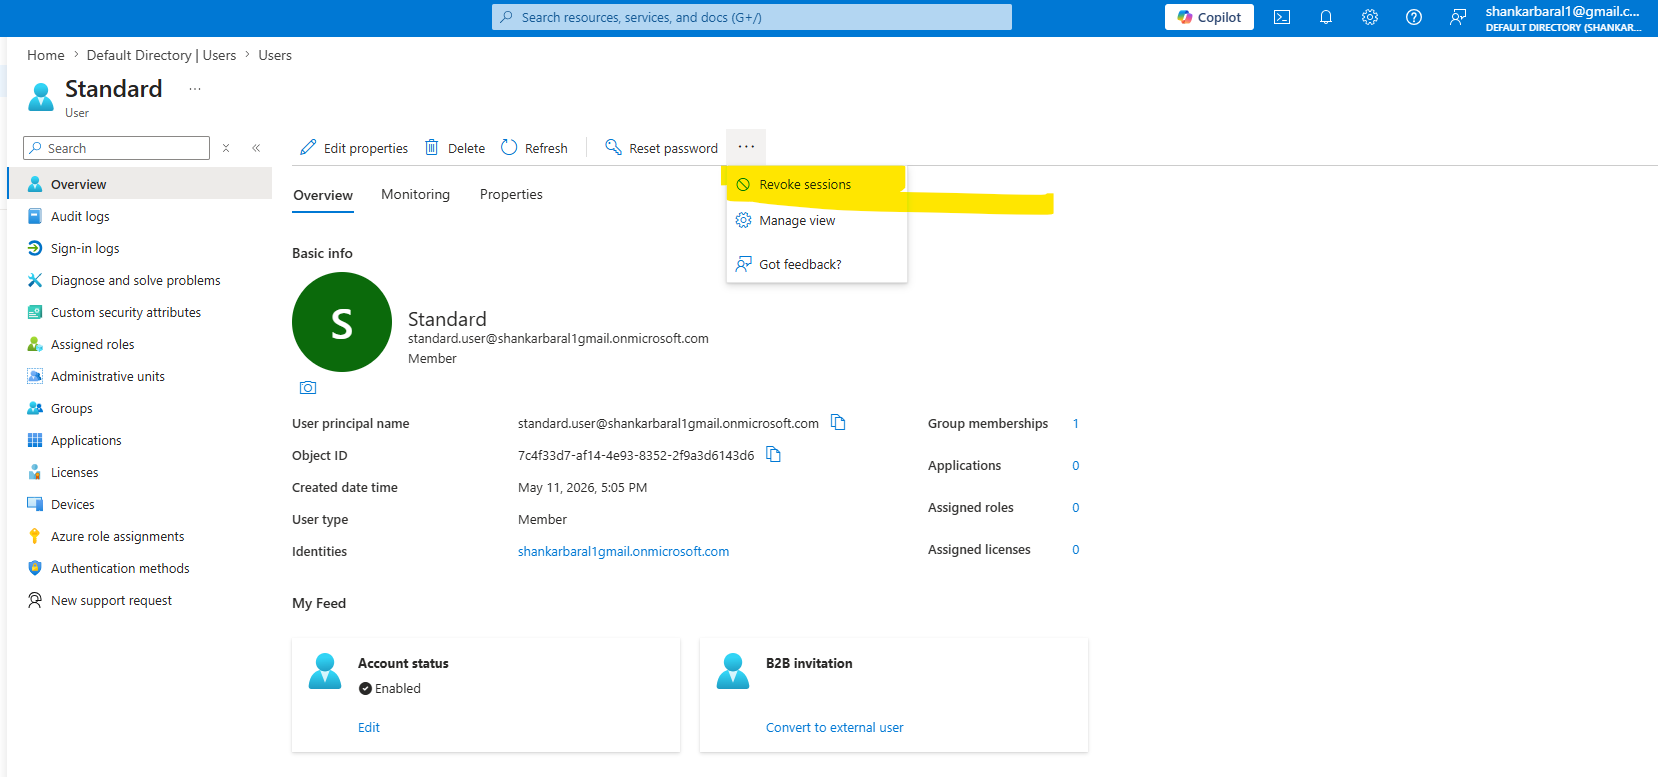Open Group memberships count 1
This screenshot has height=777, width=1658.
pyautogui.click(x=1076, y=424)
